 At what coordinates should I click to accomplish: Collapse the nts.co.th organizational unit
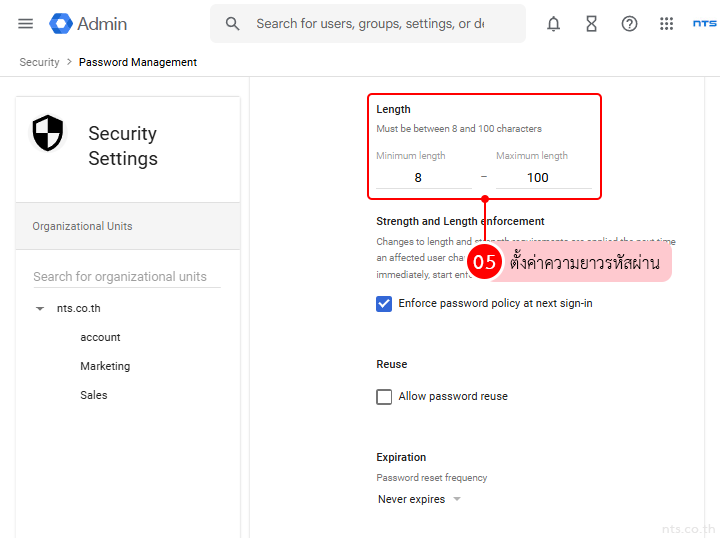(40, 309)
